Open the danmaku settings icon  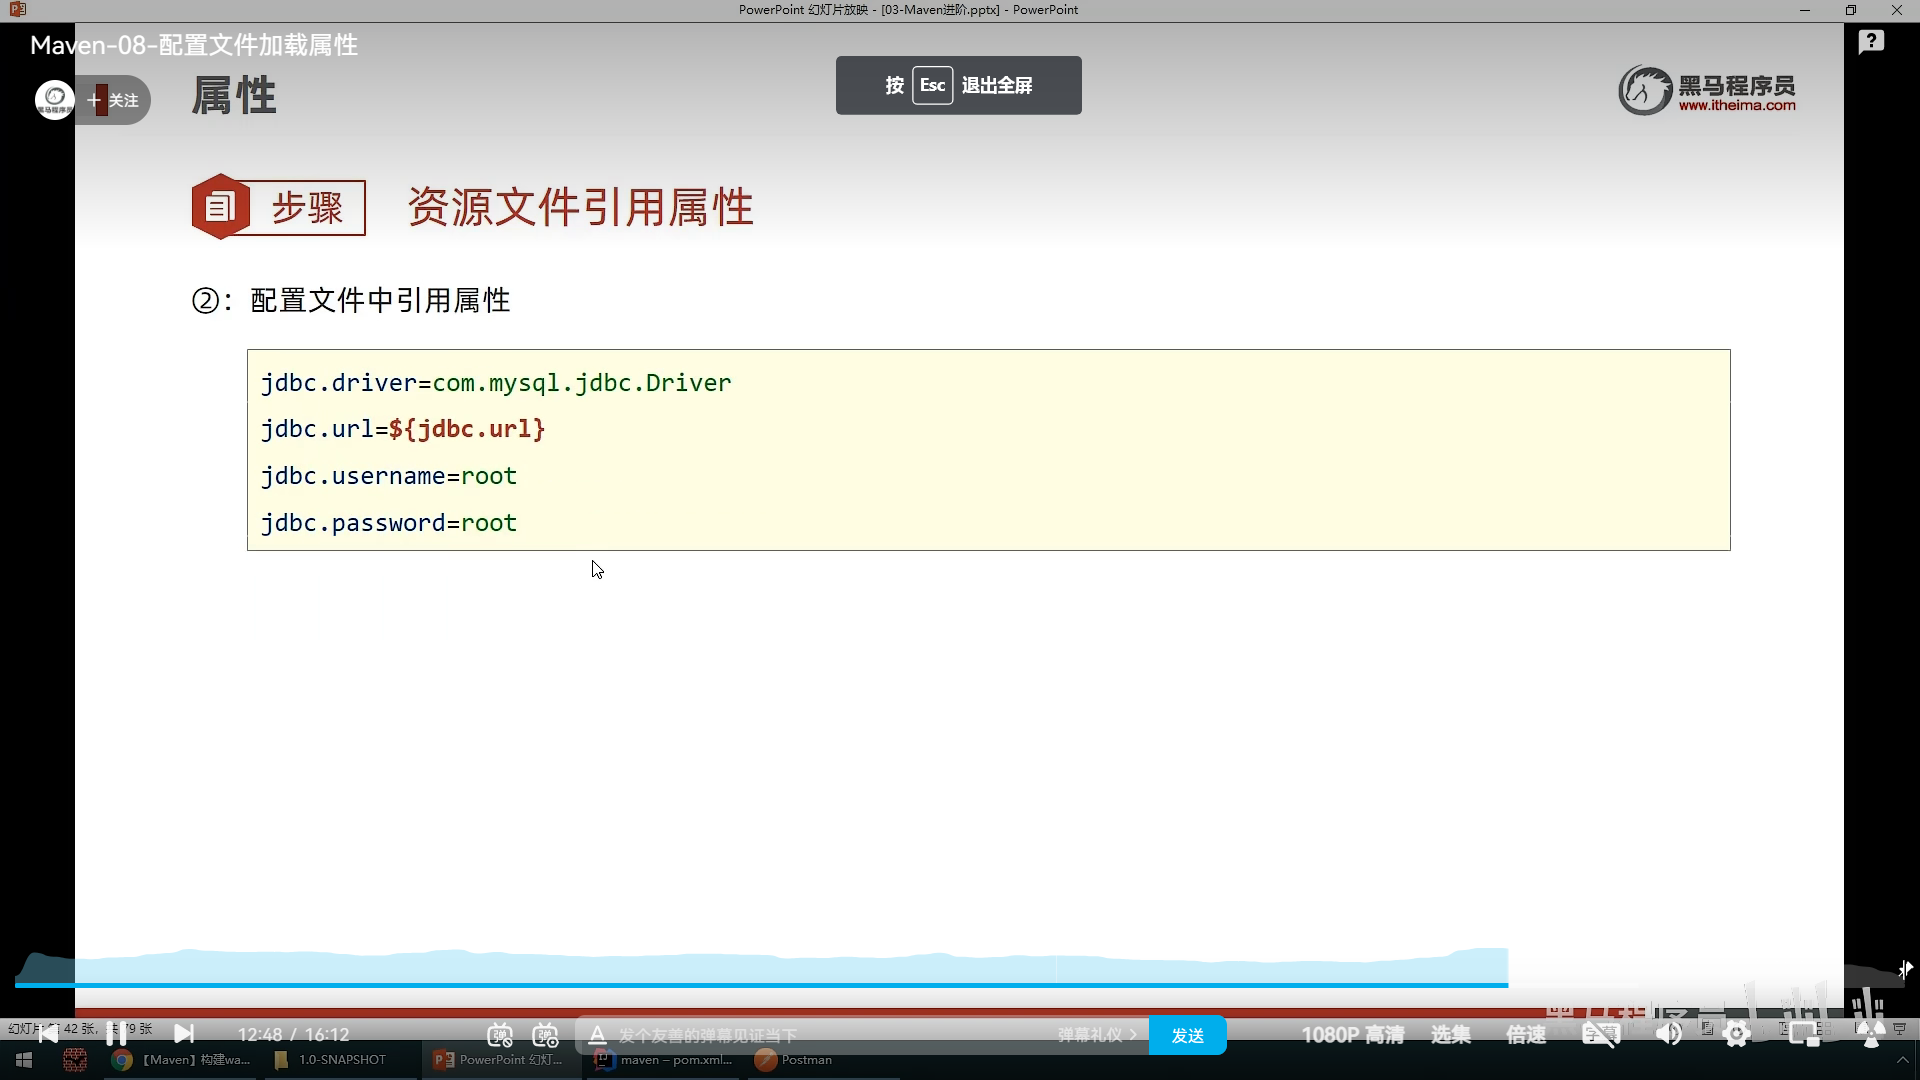tap(545, 1035)
